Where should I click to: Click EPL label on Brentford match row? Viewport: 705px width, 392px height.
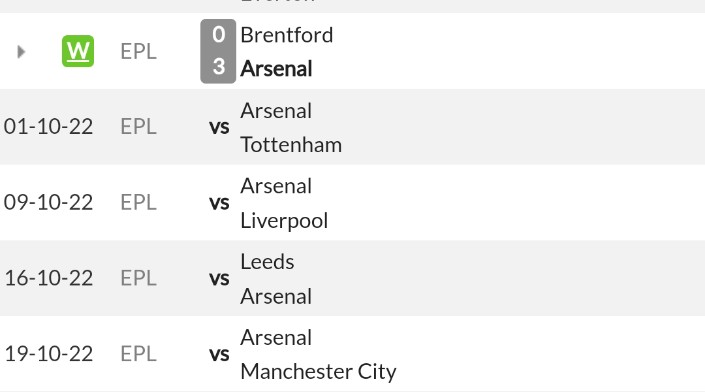click(x=138, y=51)
